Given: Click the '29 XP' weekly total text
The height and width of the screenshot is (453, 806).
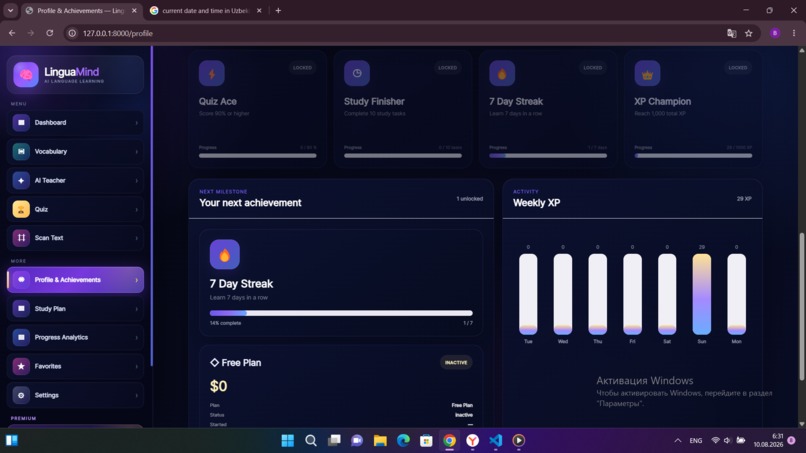Looking at the screenshot, I should [744, 198].
